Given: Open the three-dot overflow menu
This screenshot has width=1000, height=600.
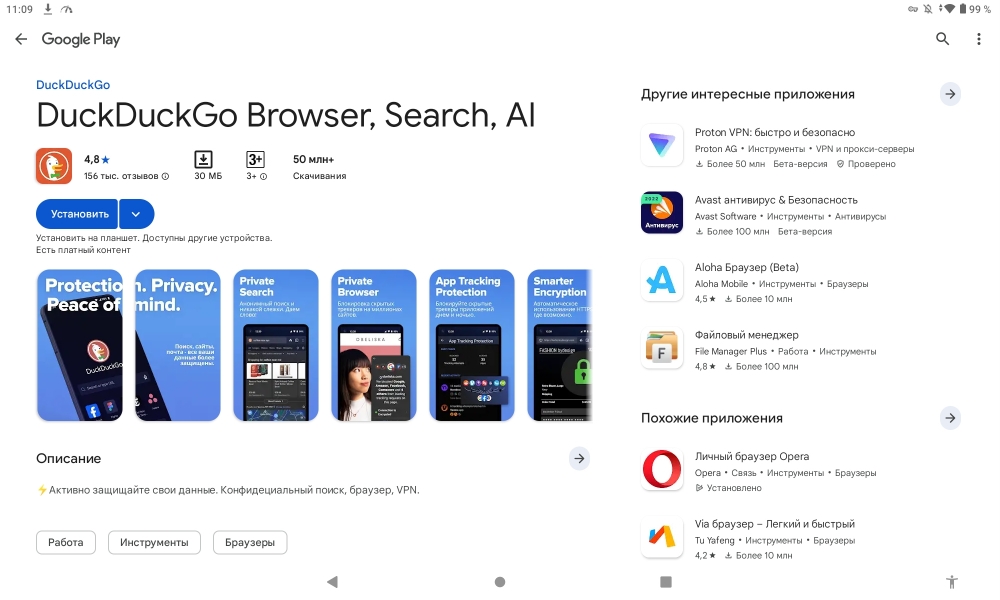Looking at the screenshot, I should [978, 39].
